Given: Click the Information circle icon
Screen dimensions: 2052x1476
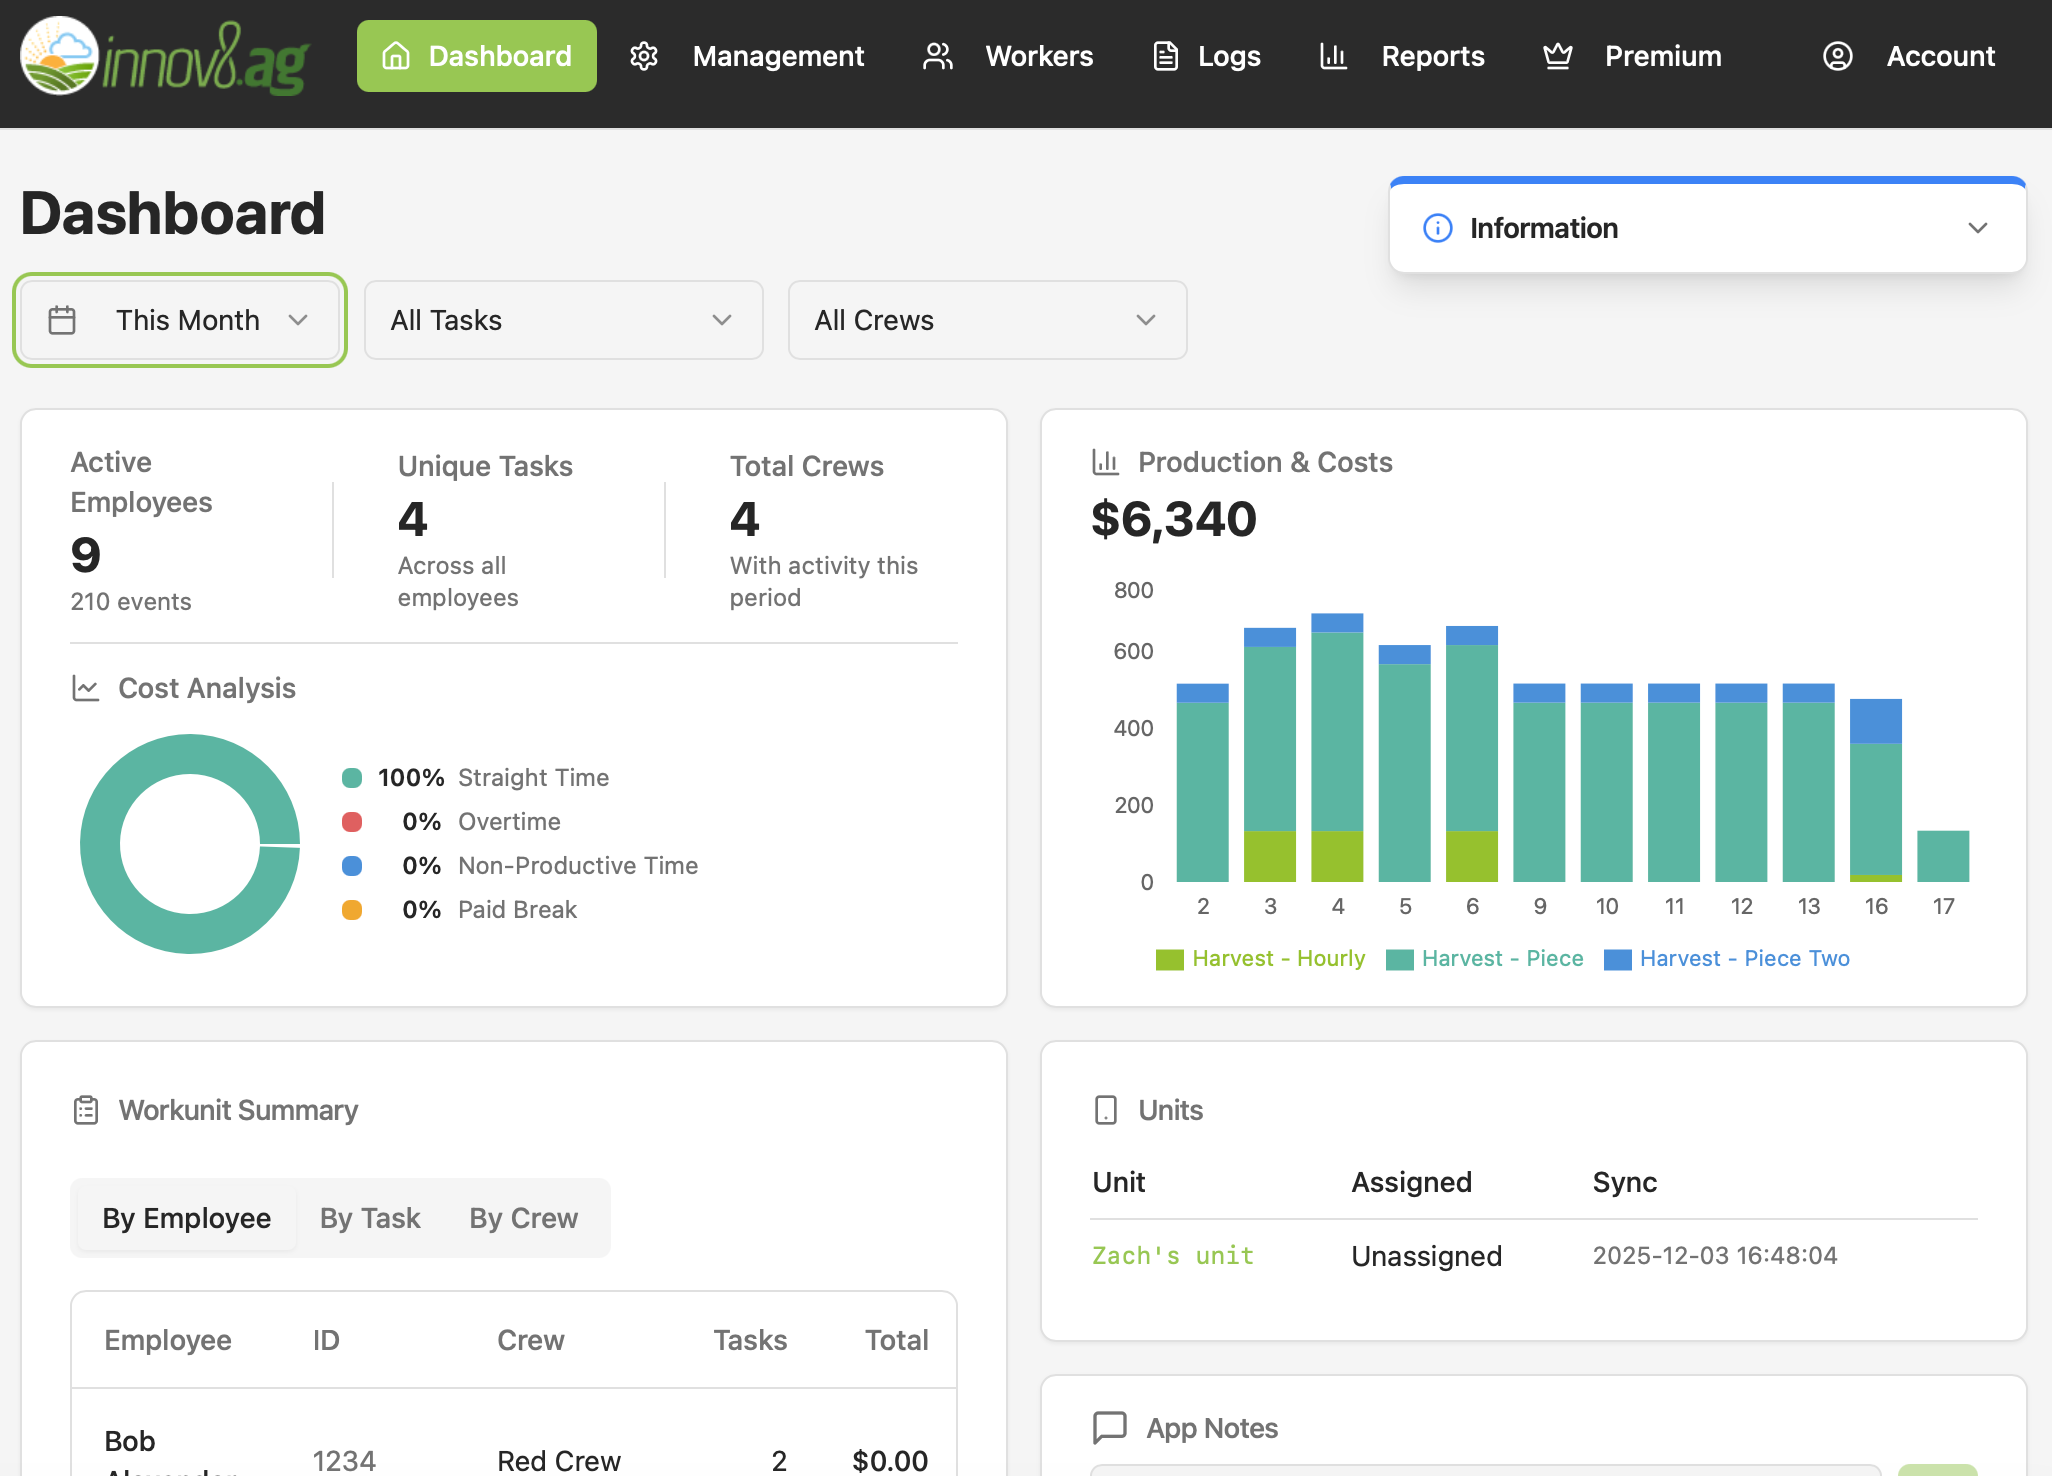Looking at the screenshot, I should point(1437,228).
